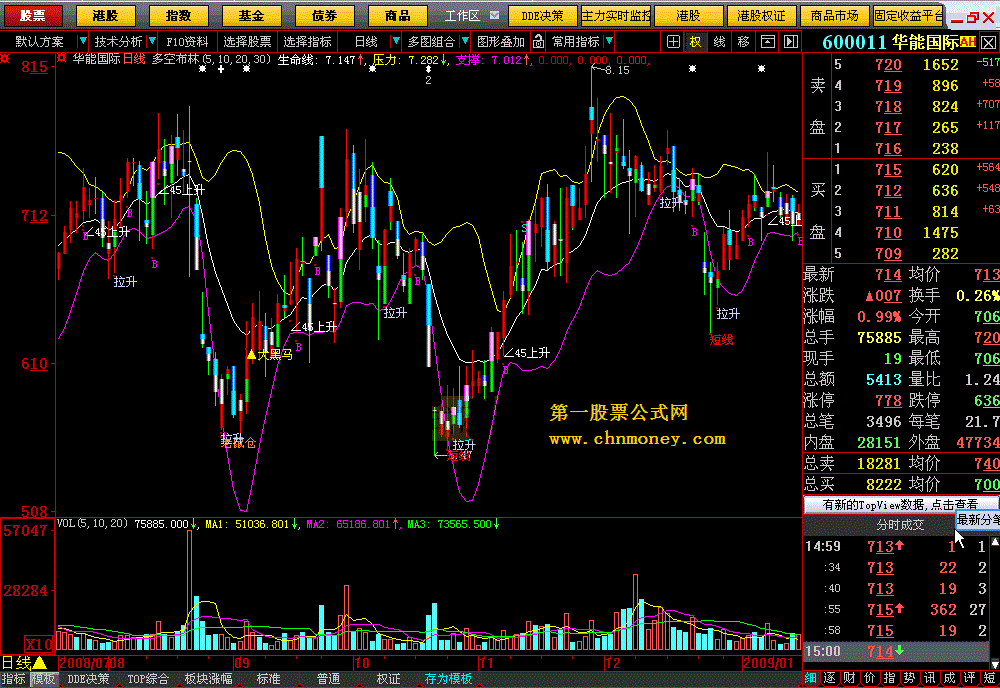Select the 逐 tick-by-tick round tab
Image resolution: width=1000 pixels, height=688 pixels.
click(x=829, y=678)
